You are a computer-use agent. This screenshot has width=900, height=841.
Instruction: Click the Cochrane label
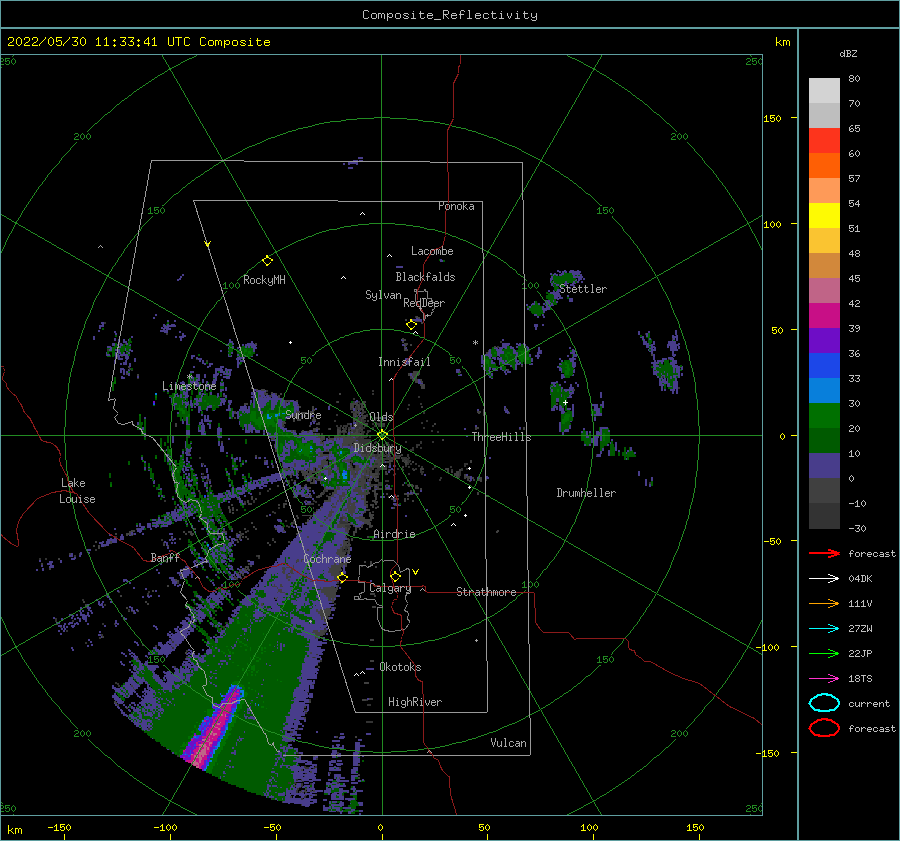click(x=327, y=559)
